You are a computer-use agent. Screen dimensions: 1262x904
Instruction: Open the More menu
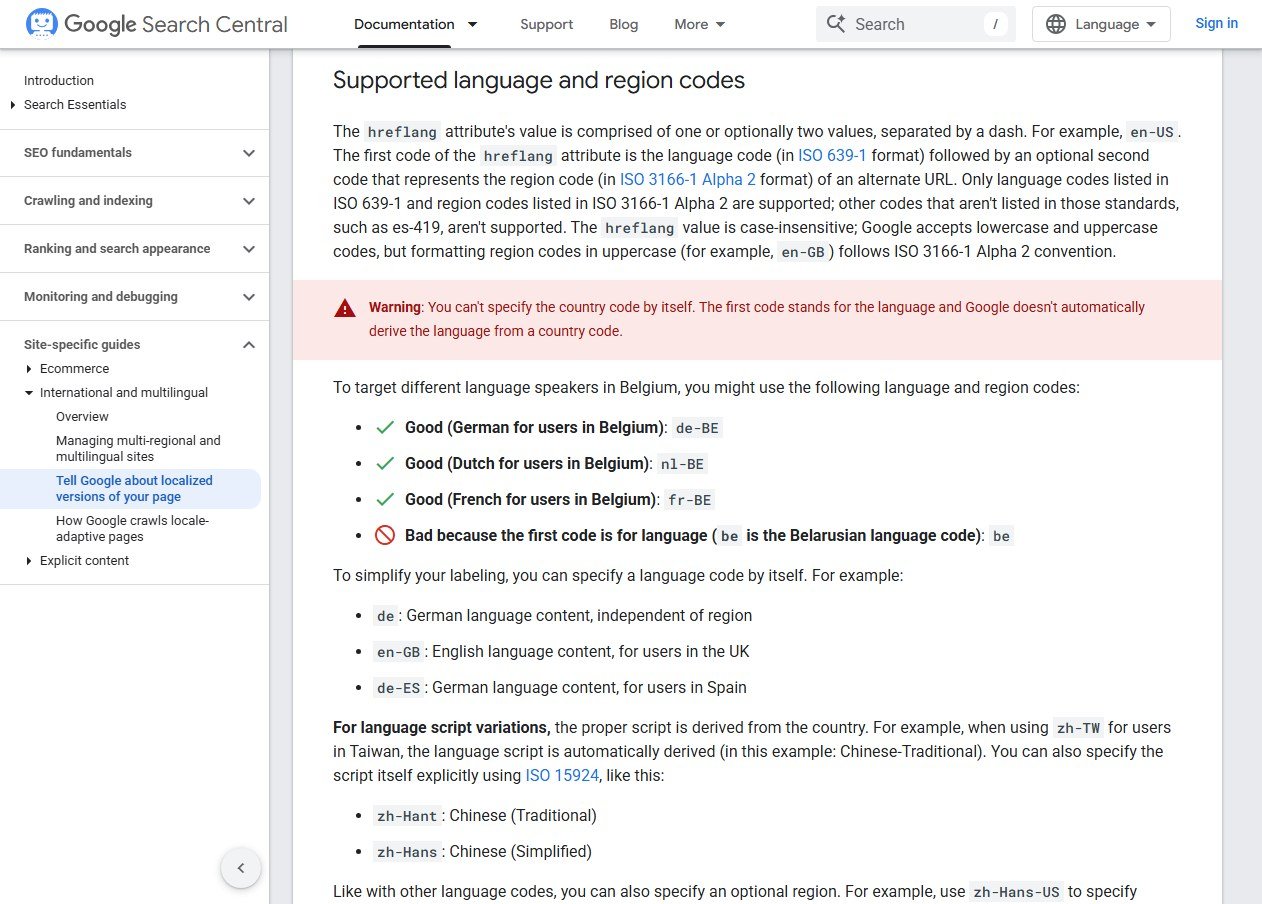pos(700,24)
